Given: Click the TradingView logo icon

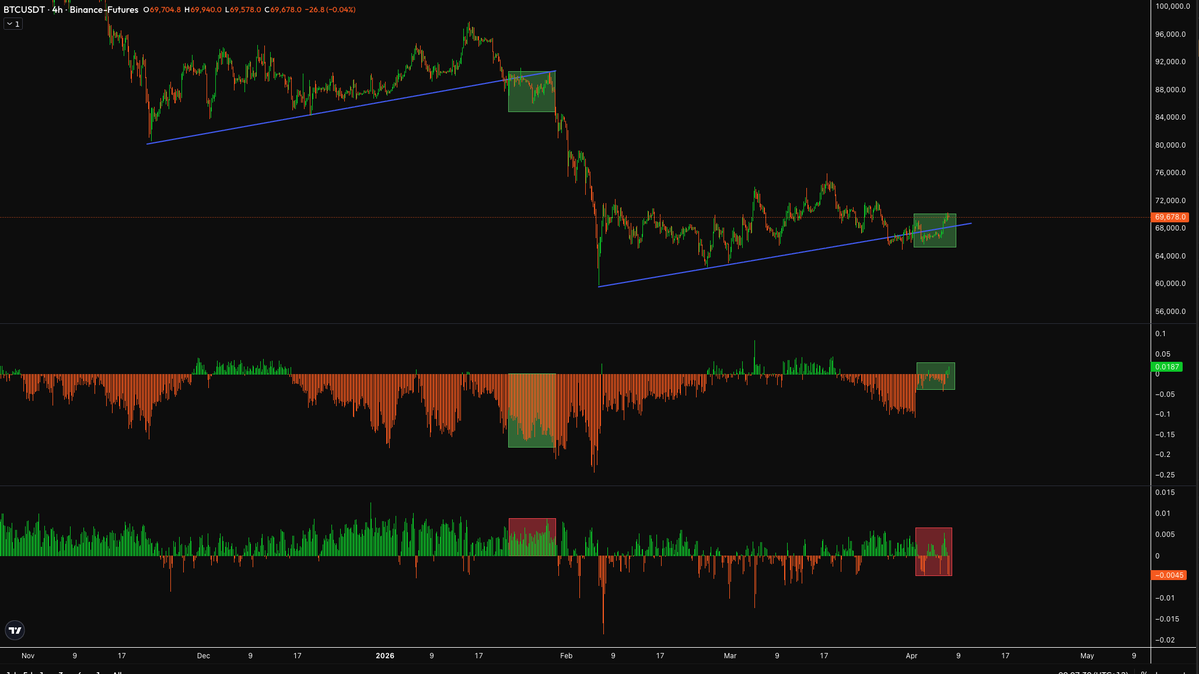Looking at the screenshot, I should (15, 630).
